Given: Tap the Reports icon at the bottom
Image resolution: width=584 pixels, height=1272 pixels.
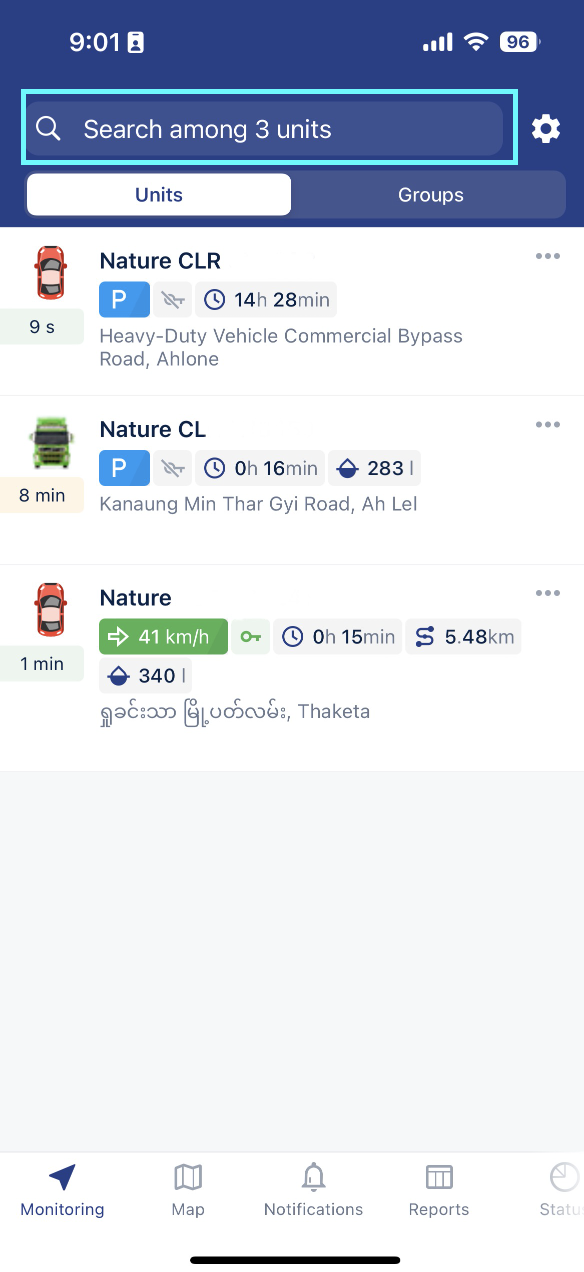Looking at the screenshot, I should 438,1190.
